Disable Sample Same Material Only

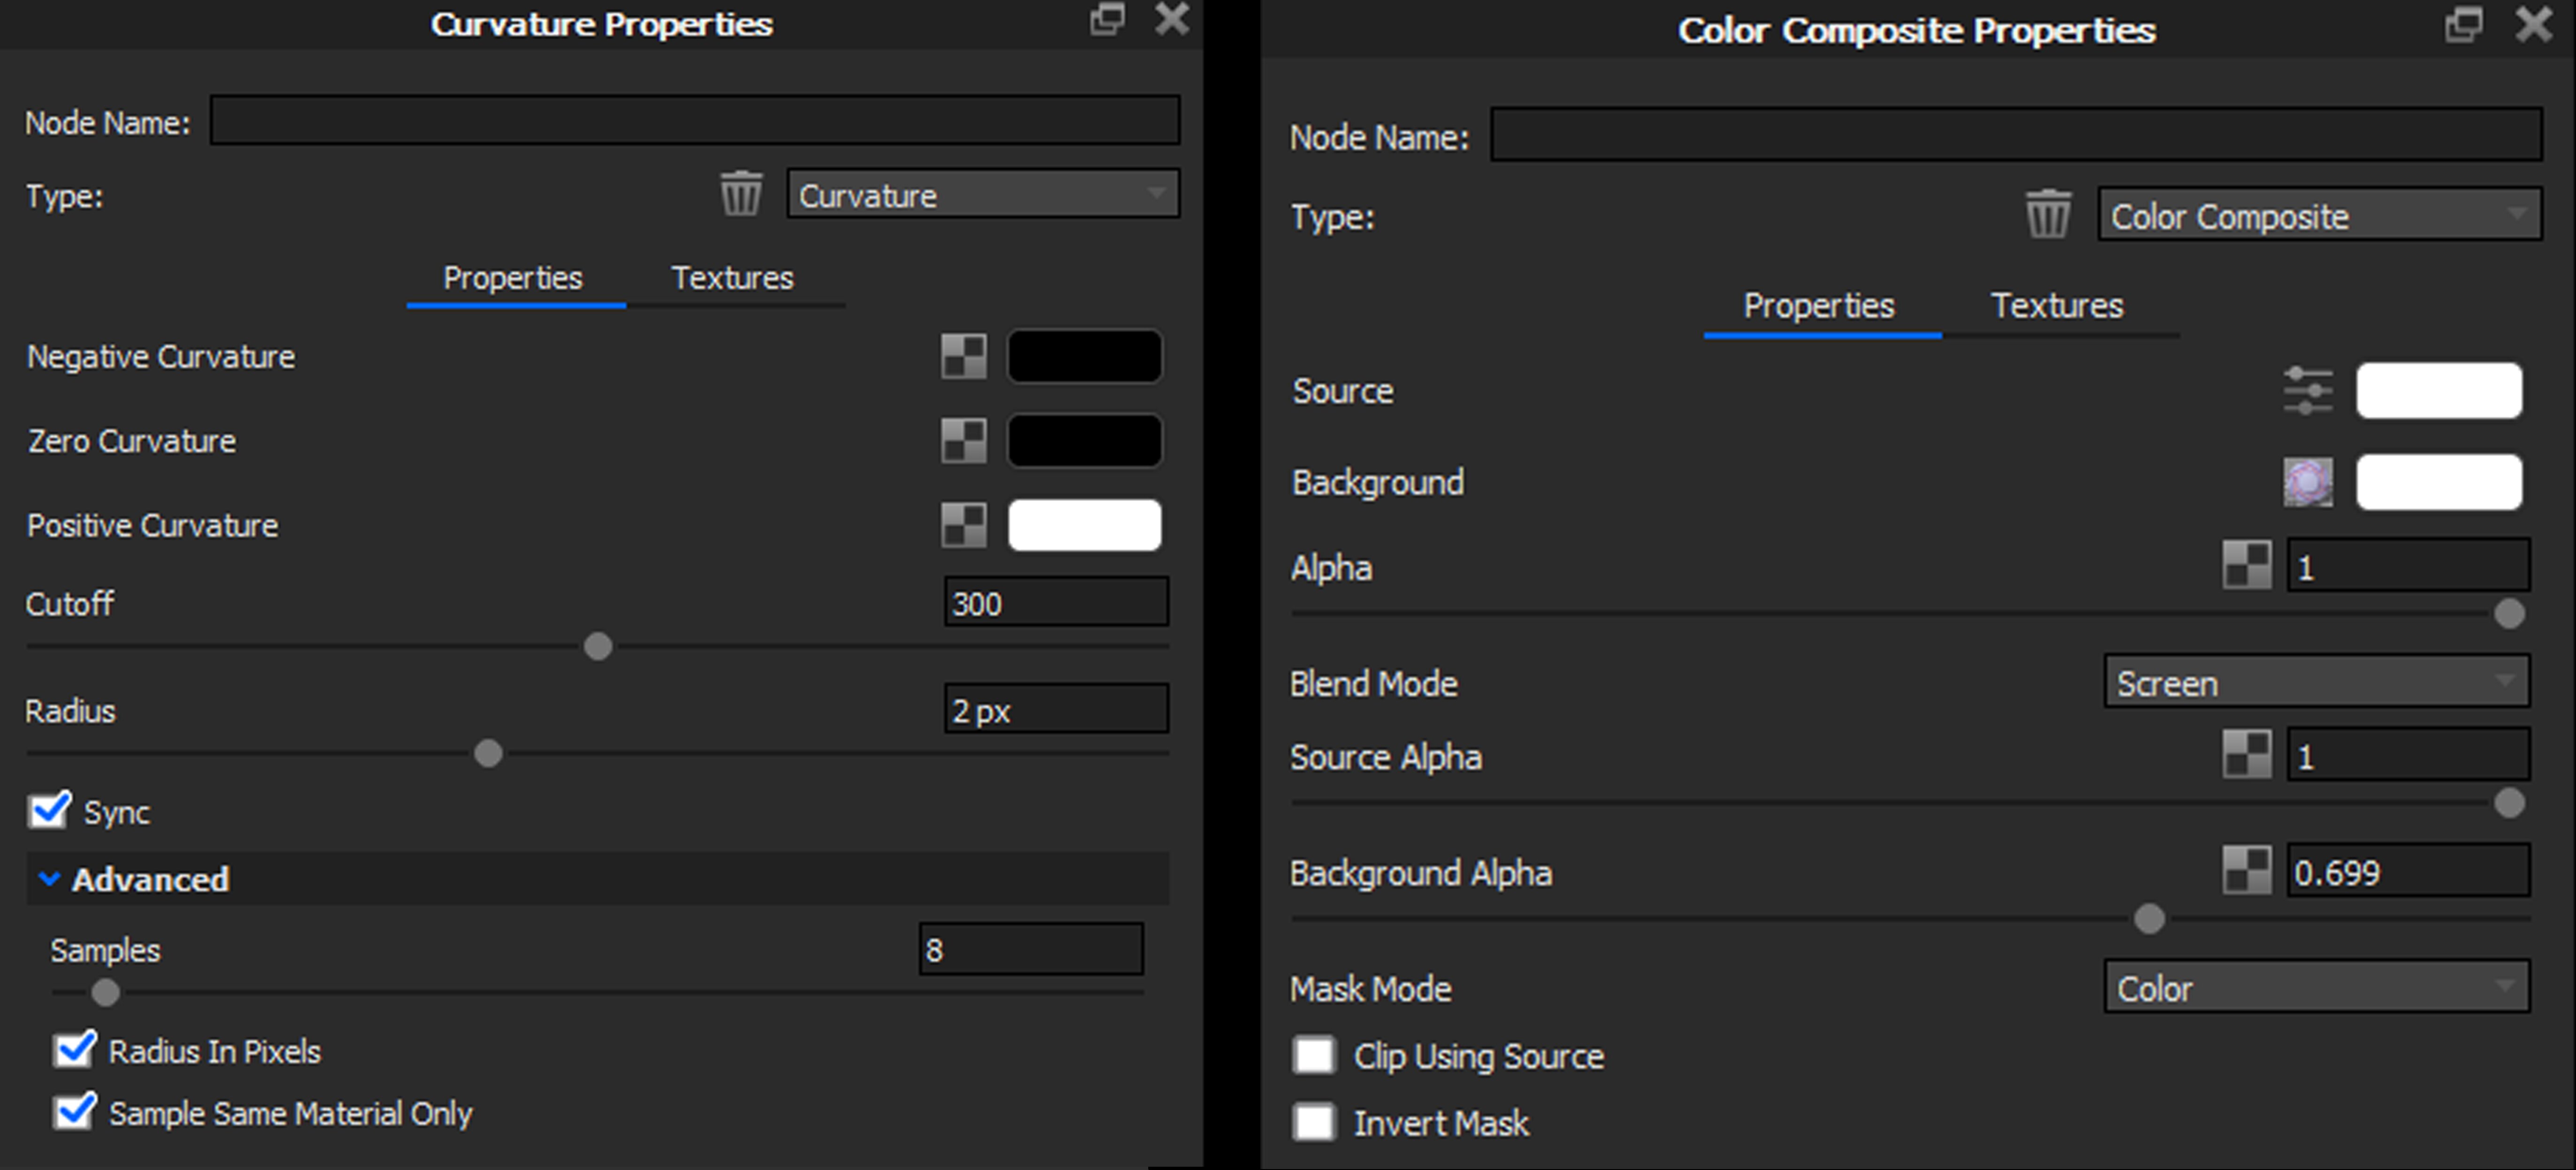coord(75,1112)
